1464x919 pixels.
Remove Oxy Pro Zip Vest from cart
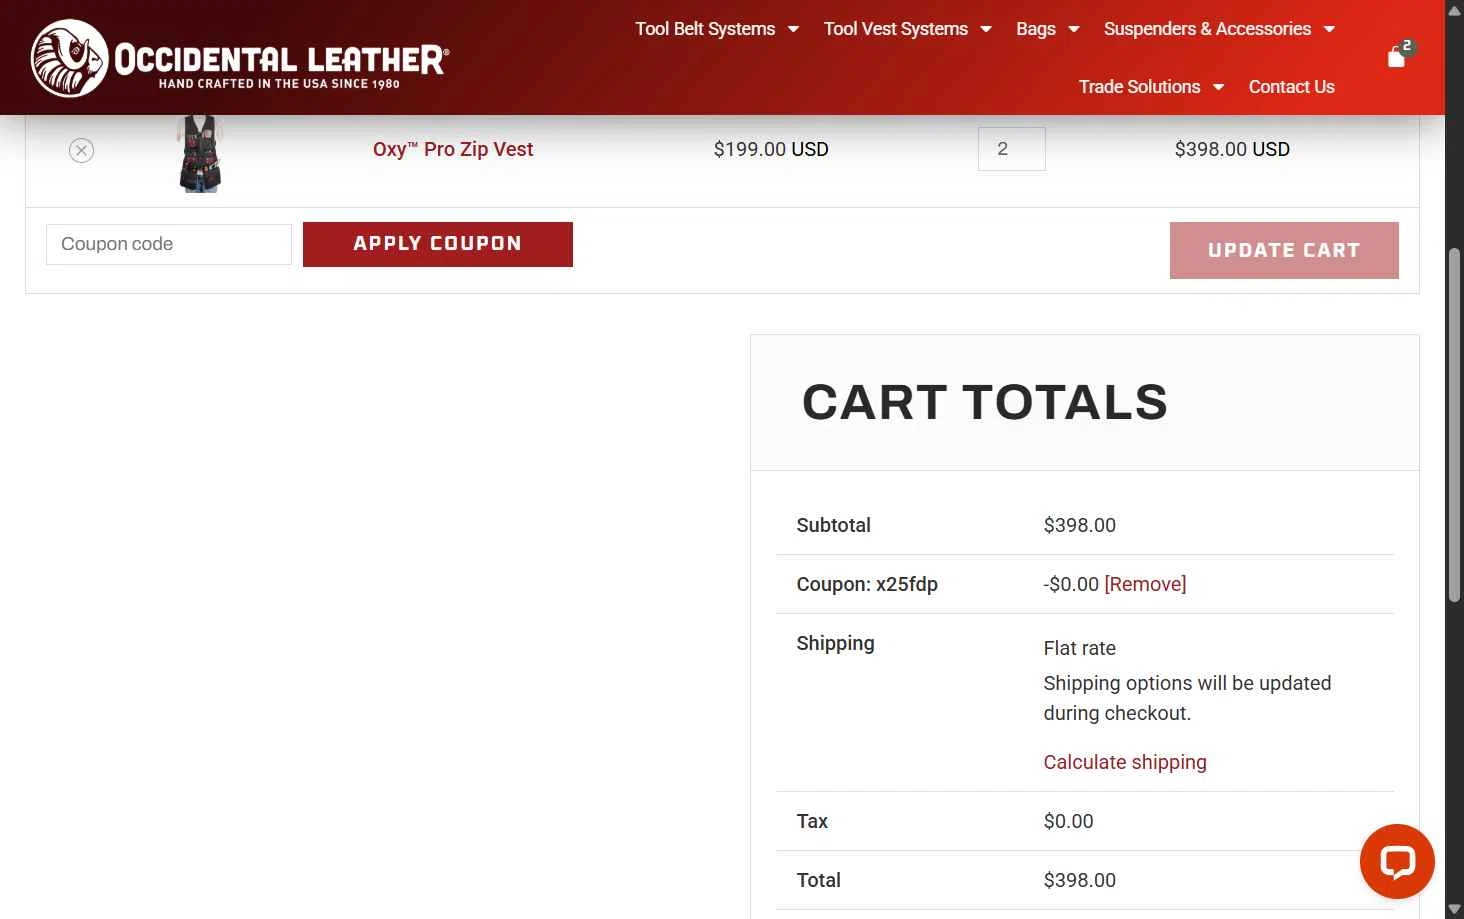pyautogui.click(x=82, y=150)
